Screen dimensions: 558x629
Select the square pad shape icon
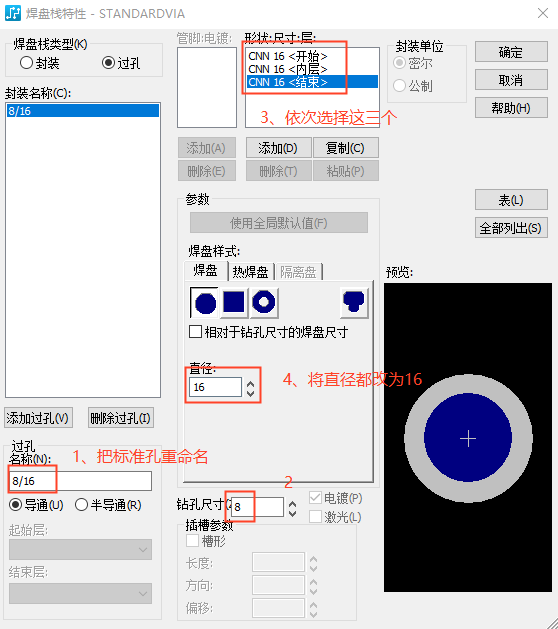pyautogui.click(x=233, y=302)
